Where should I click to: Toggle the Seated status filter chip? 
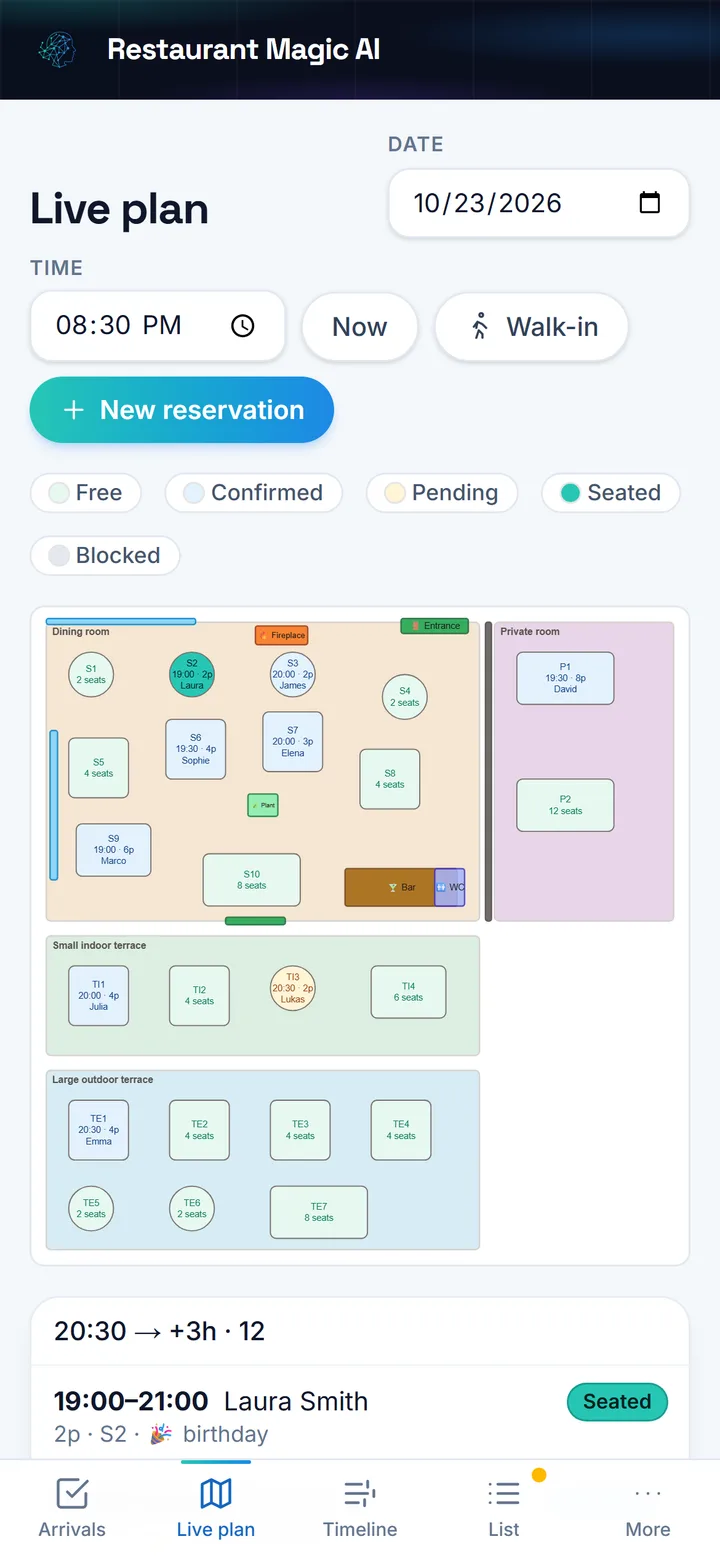click(x=611, y=493)
